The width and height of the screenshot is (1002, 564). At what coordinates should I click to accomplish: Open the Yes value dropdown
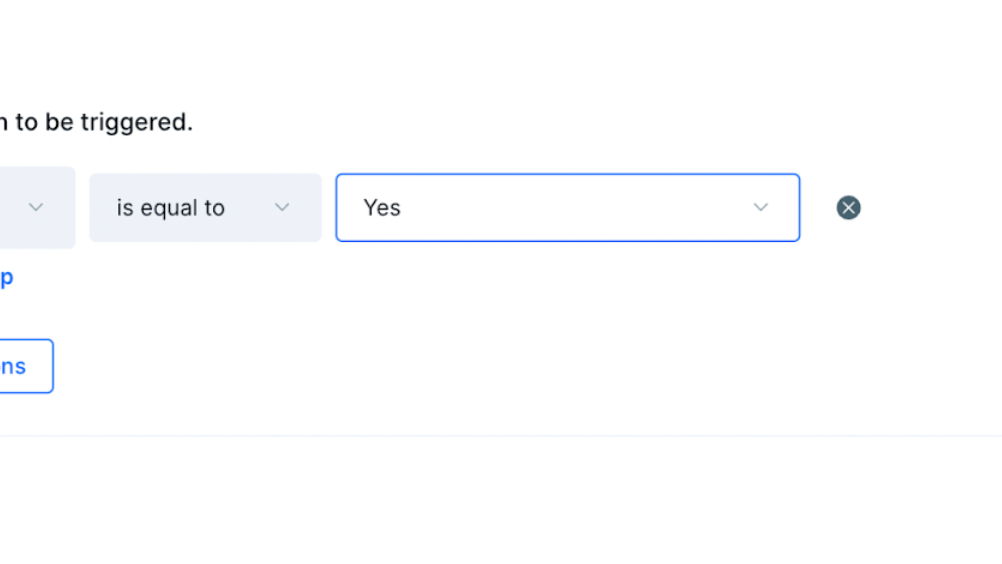[567, 208]
